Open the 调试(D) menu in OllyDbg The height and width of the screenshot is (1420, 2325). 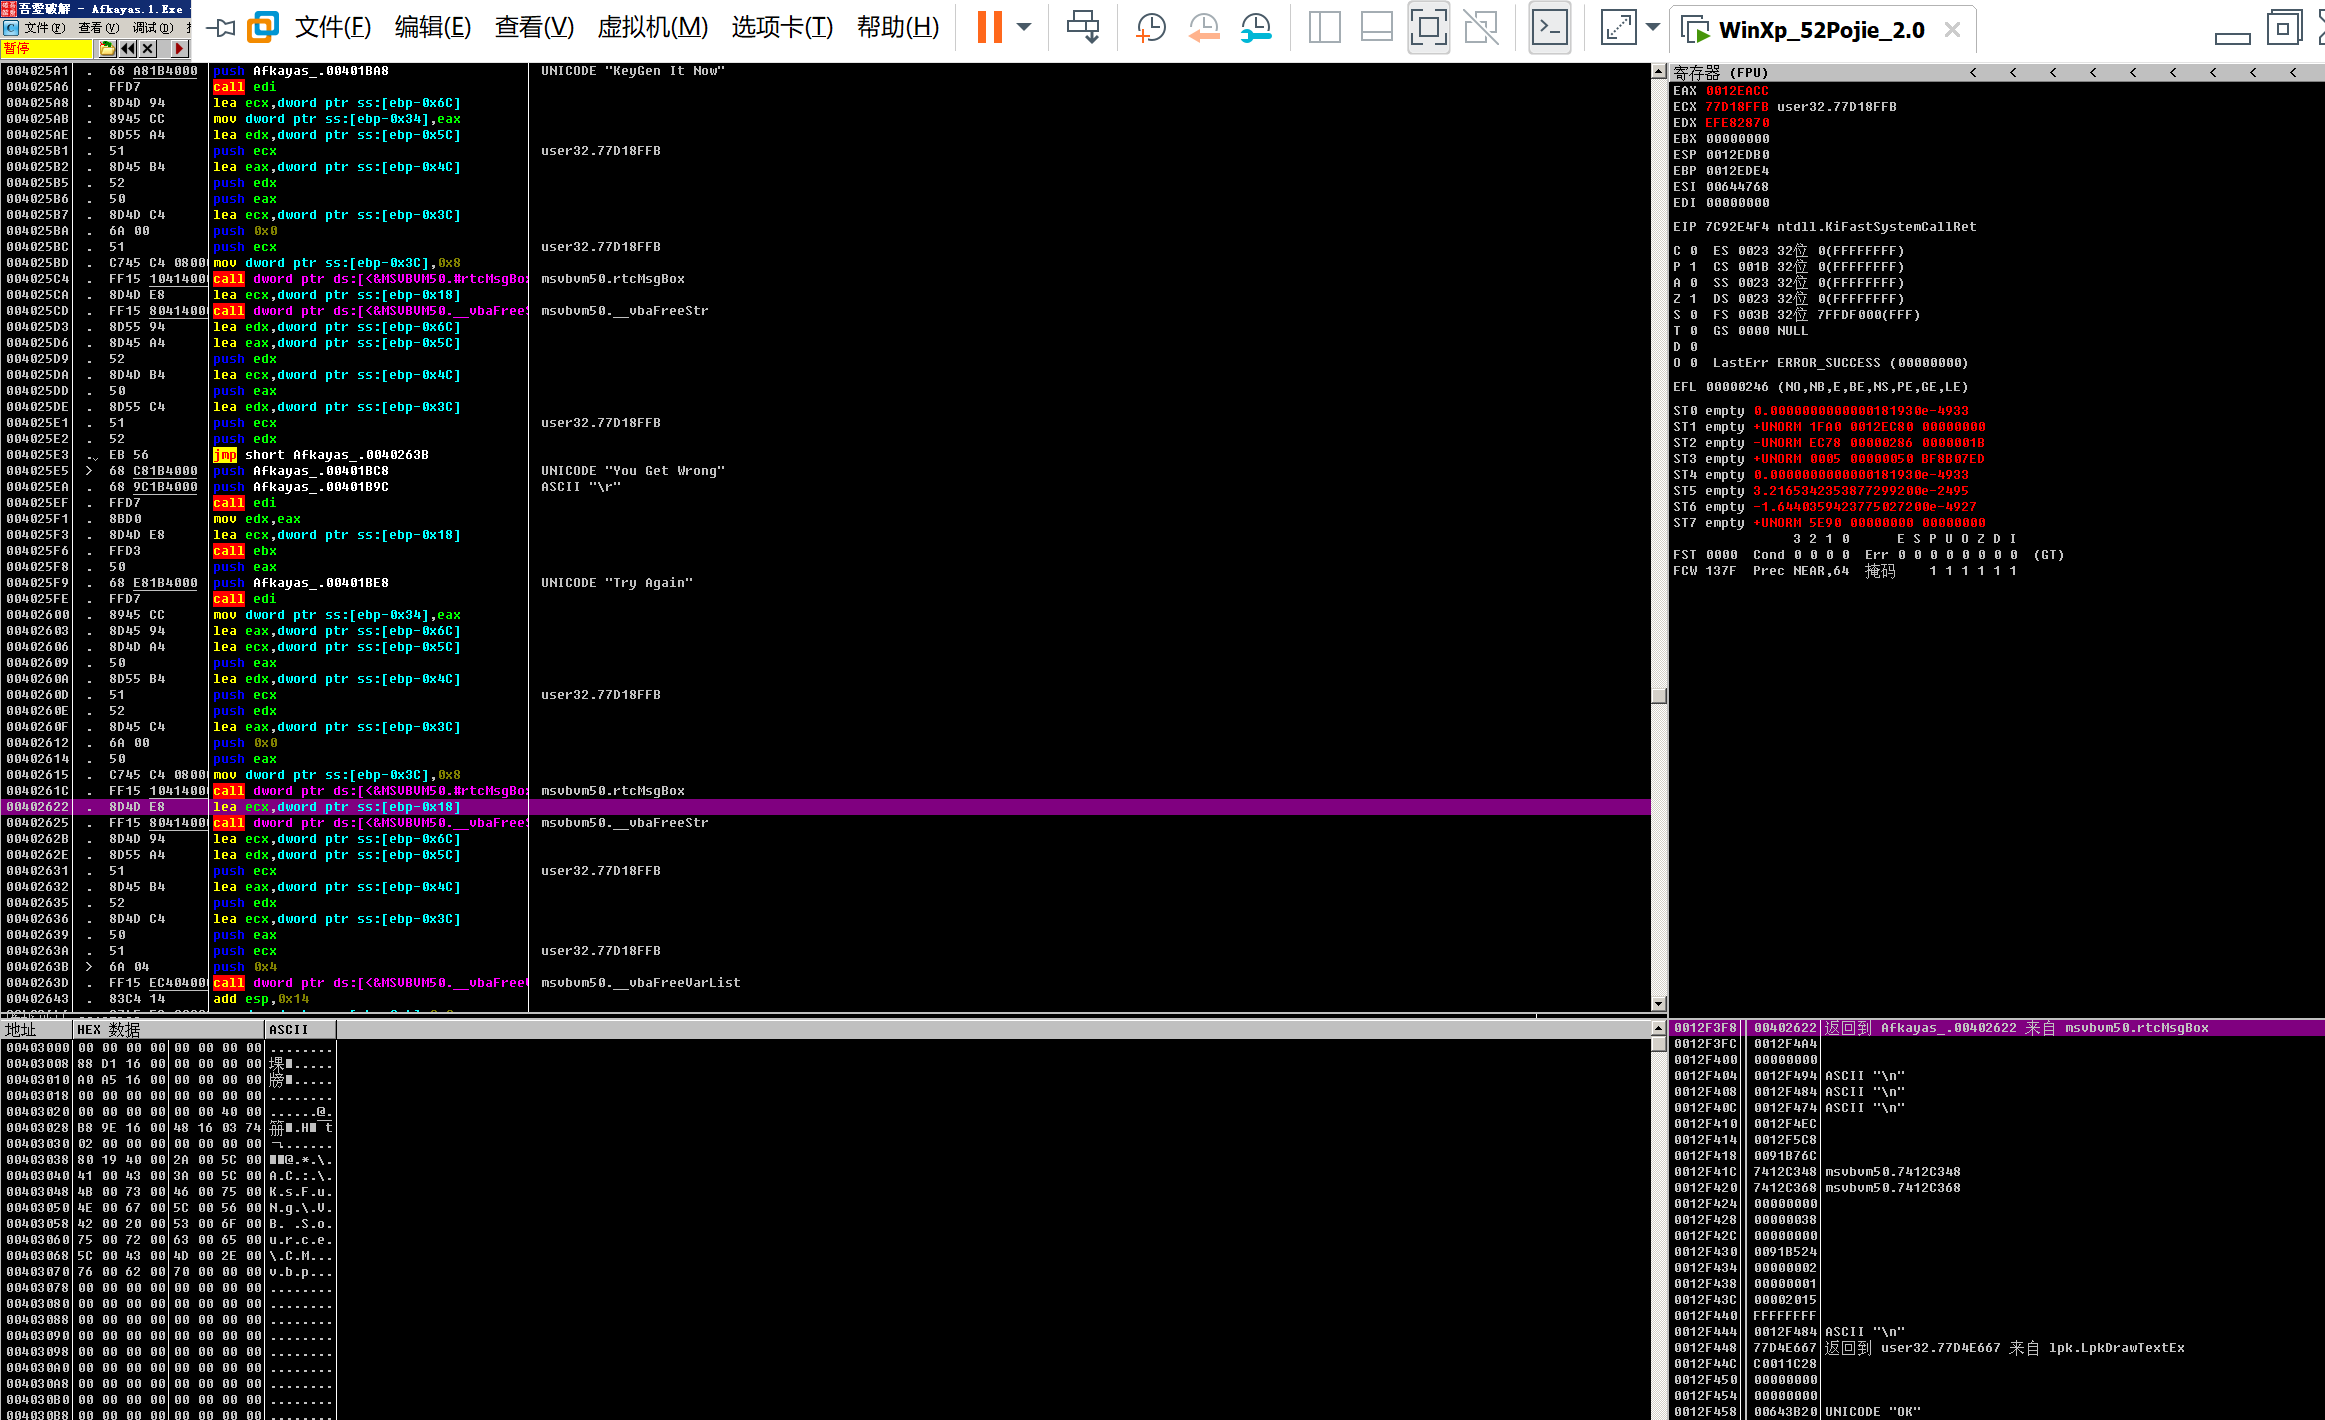pyautogui.click(x=152, y=28)
